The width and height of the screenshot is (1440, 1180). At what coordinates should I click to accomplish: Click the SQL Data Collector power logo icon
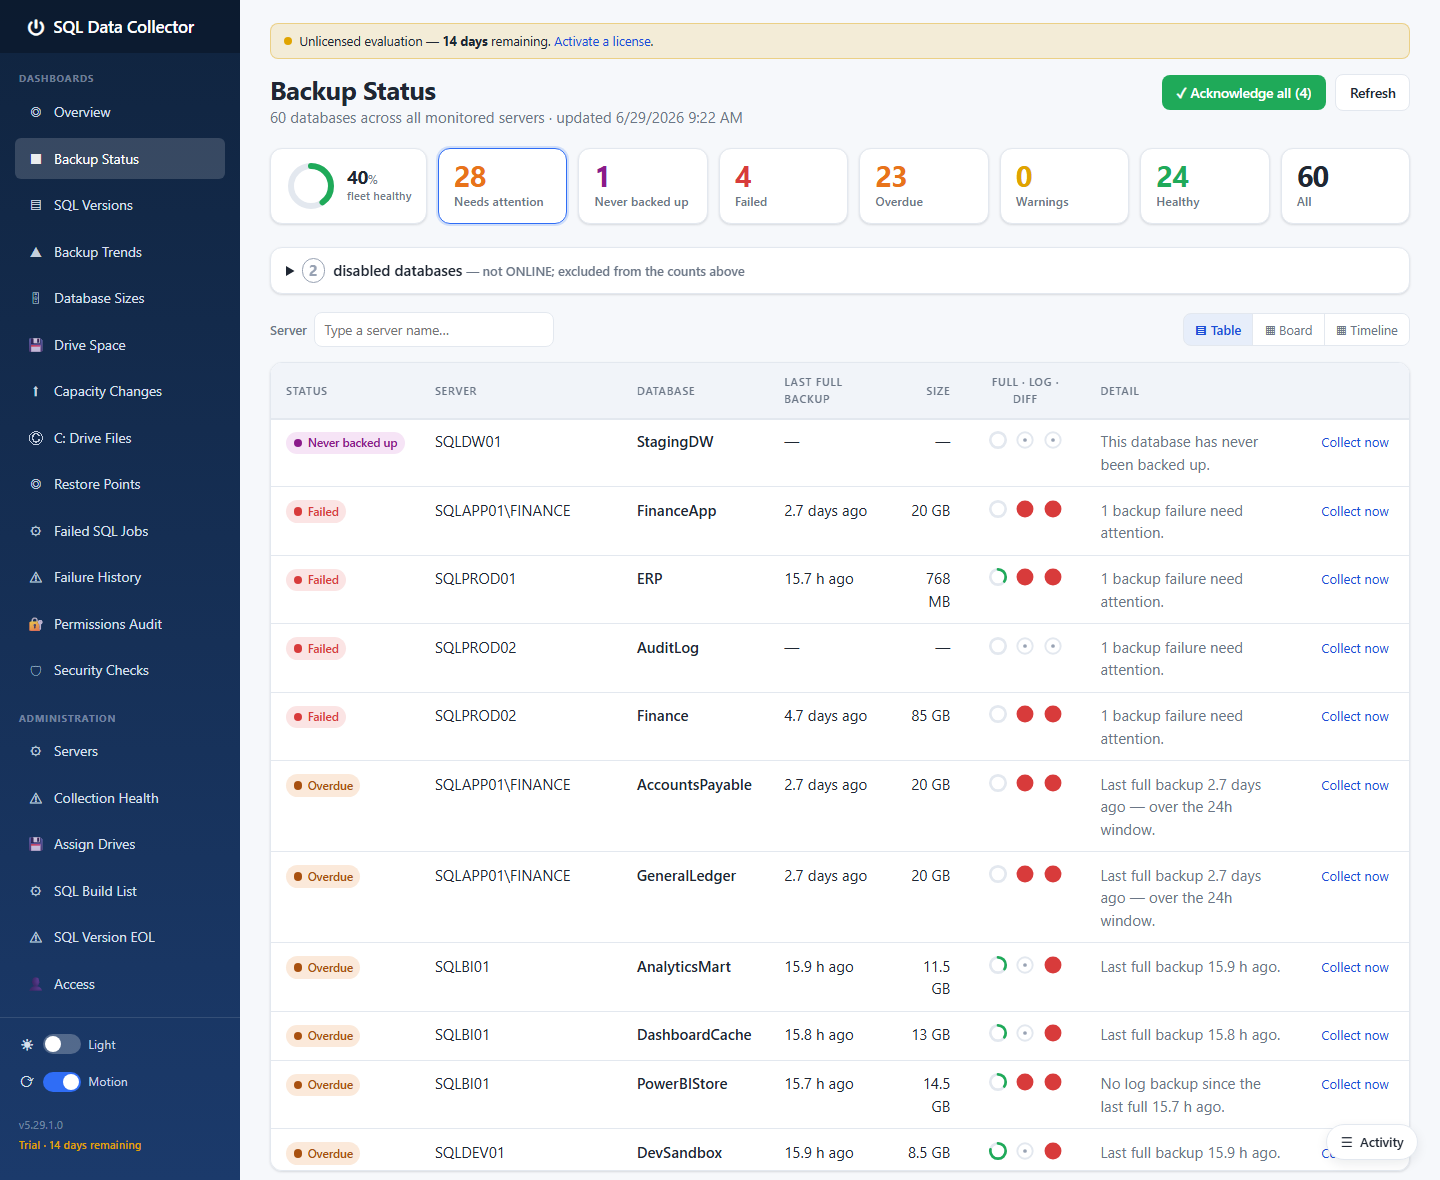[36, 27]
